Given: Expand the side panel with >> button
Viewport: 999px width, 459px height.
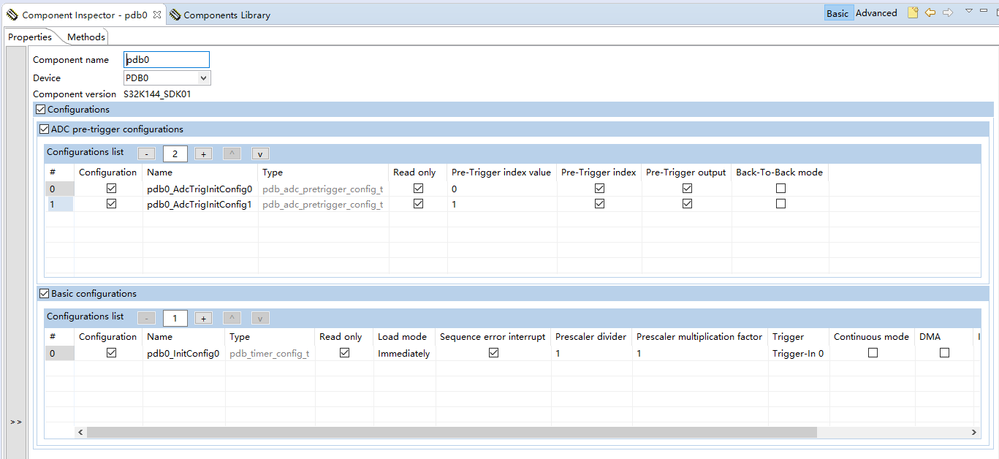Looking at the screenshot, I should [15, 422].
